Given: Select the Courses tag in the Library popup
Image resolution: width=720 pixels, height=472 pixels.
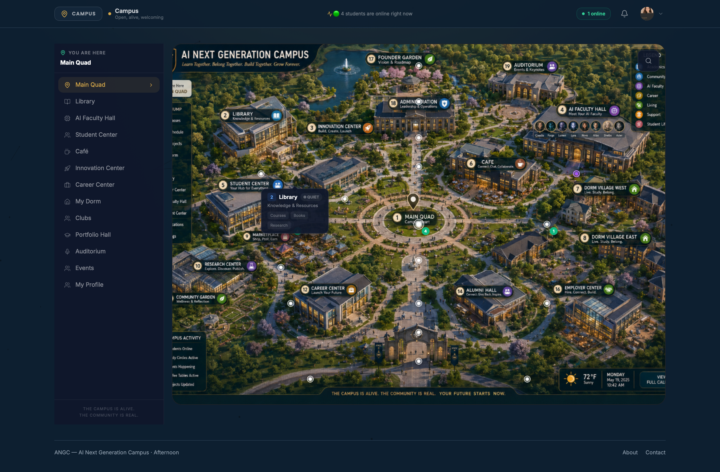Looking at the screenshot, I should pos(278,215).
